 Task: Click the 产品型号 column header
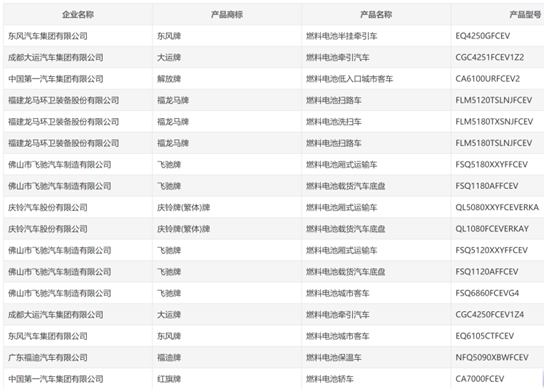(525, 14)
